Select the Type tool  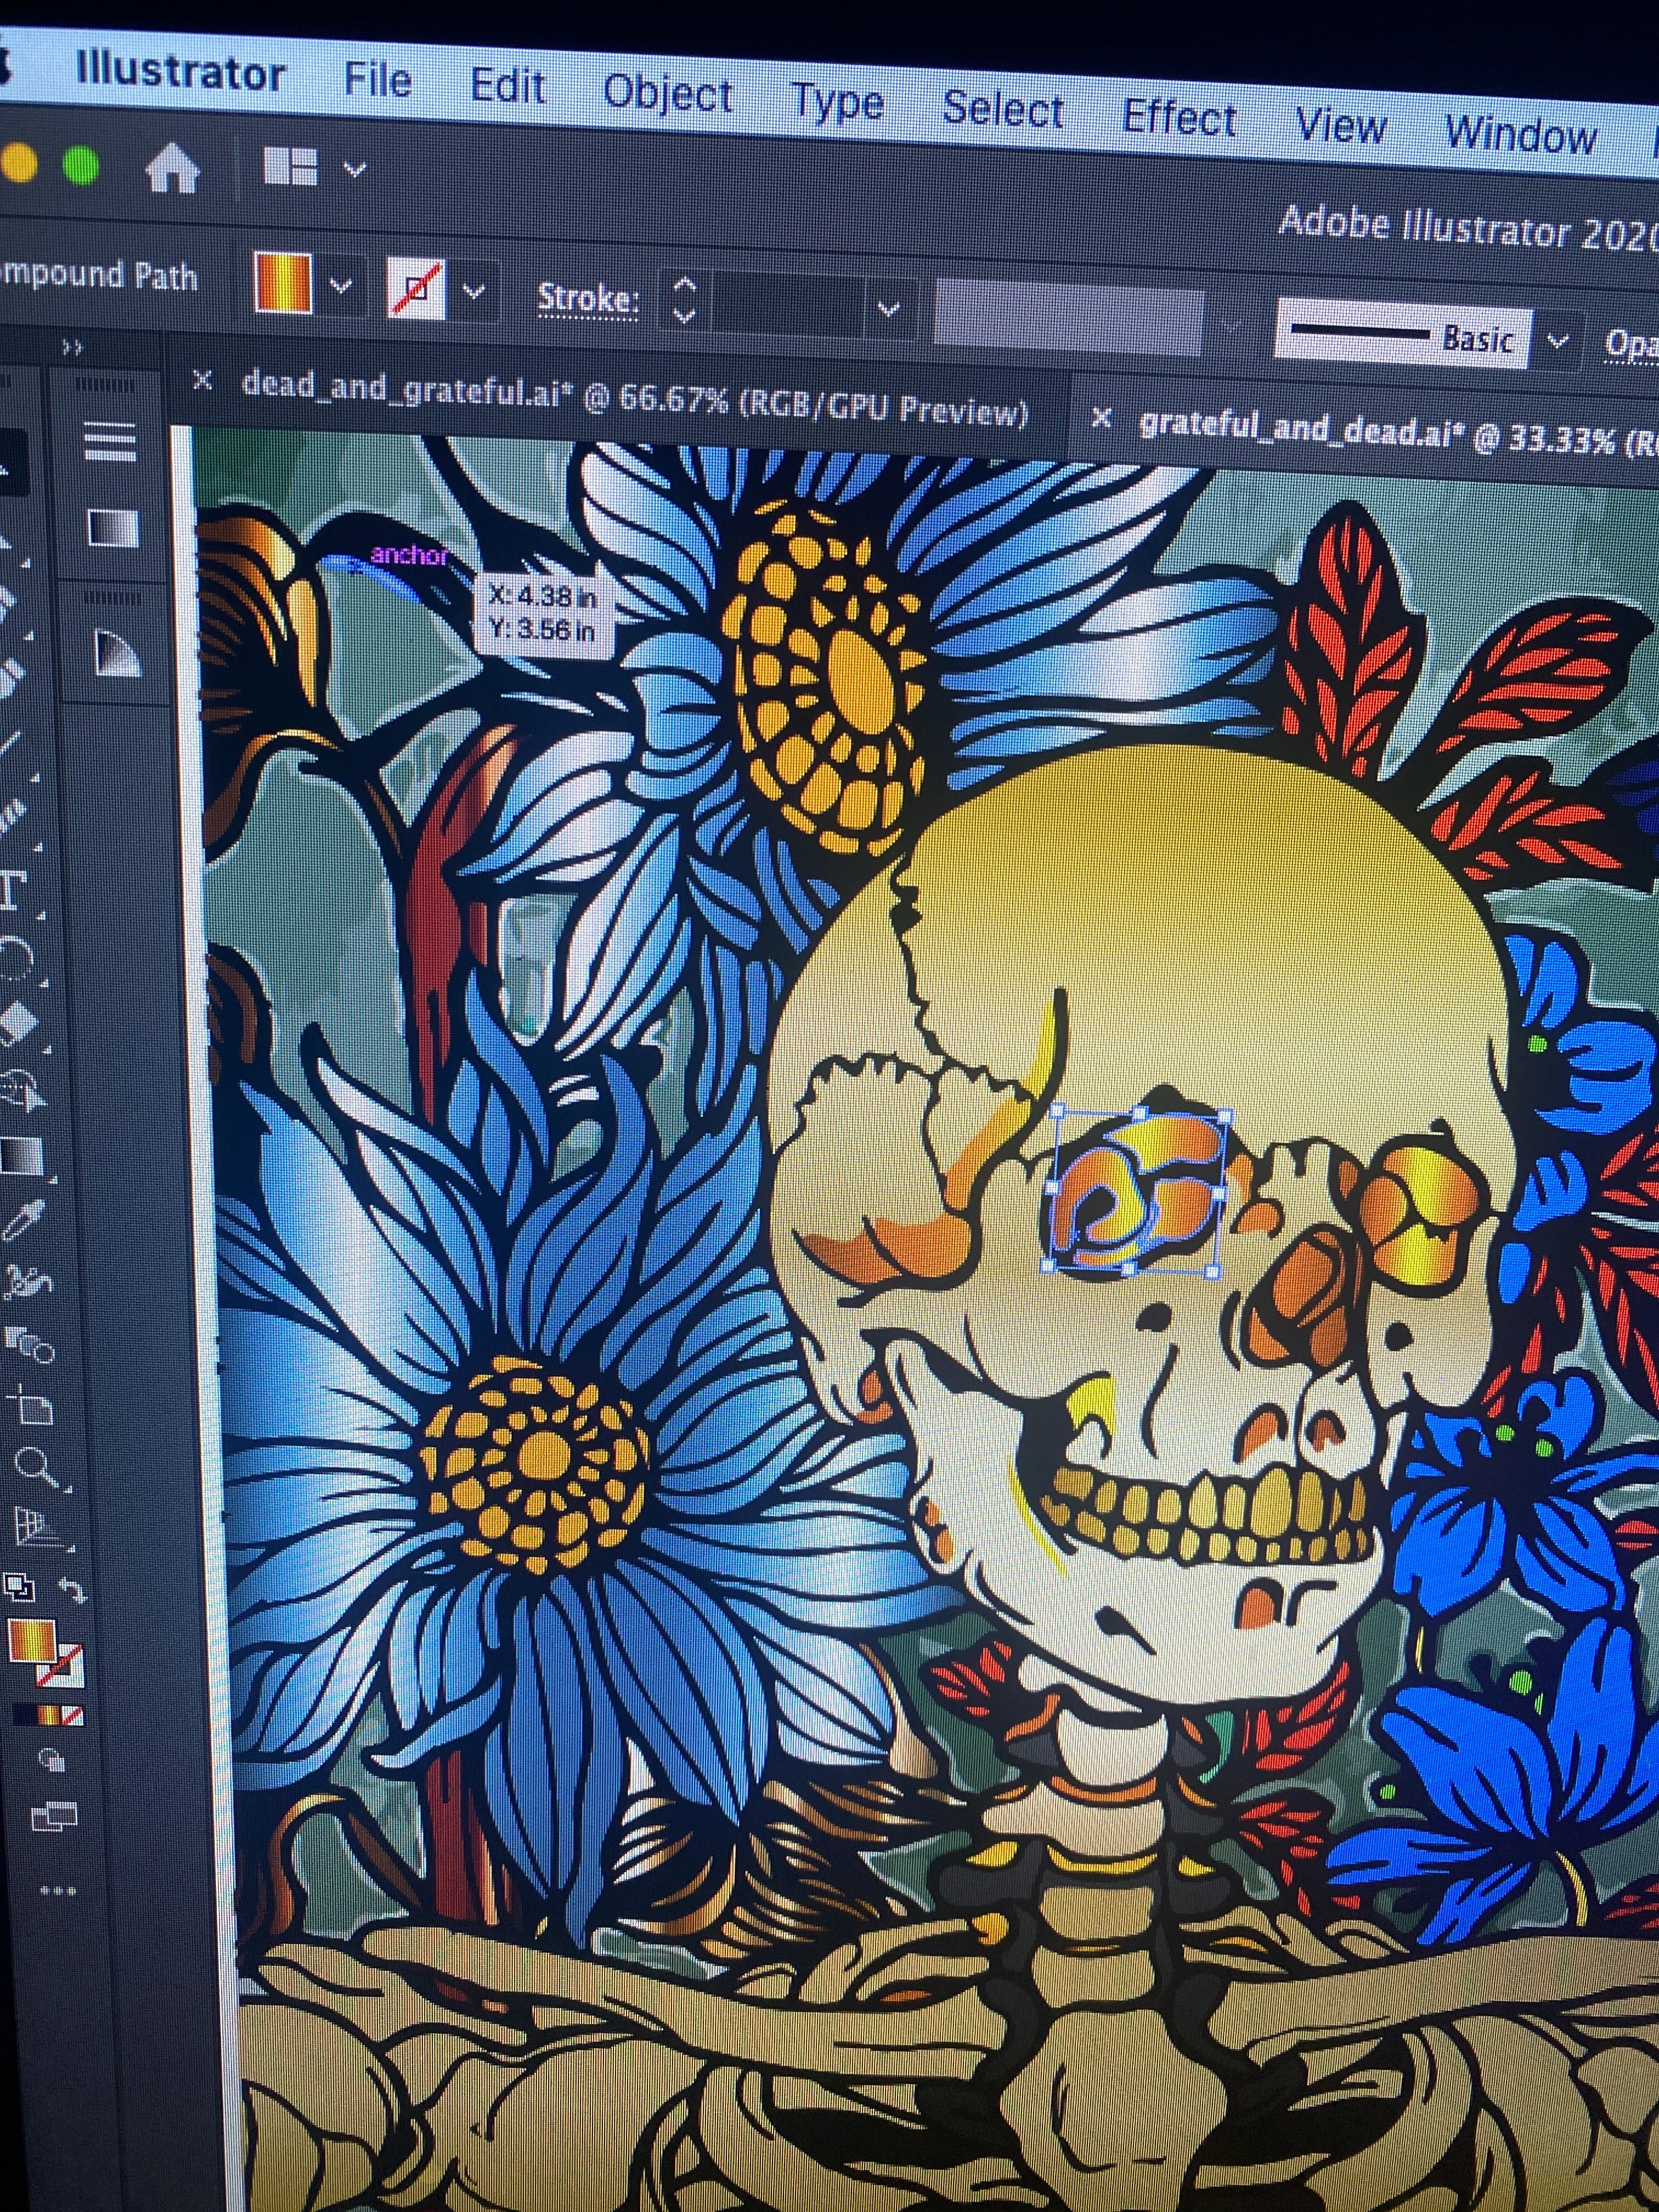pos(12,890)
